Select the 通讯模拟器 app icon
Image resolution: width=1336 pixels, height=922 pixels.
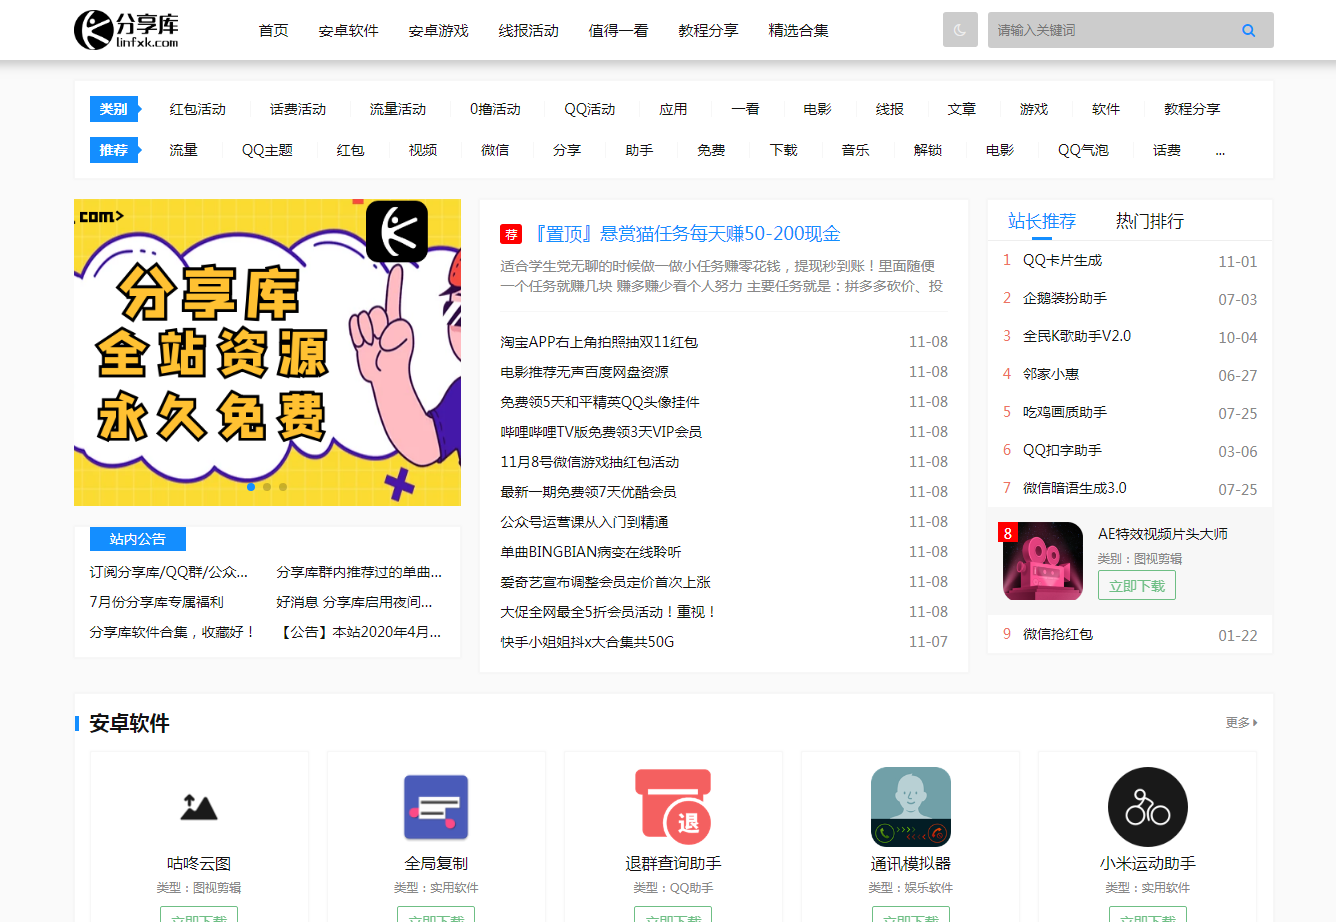click(910, 807)
